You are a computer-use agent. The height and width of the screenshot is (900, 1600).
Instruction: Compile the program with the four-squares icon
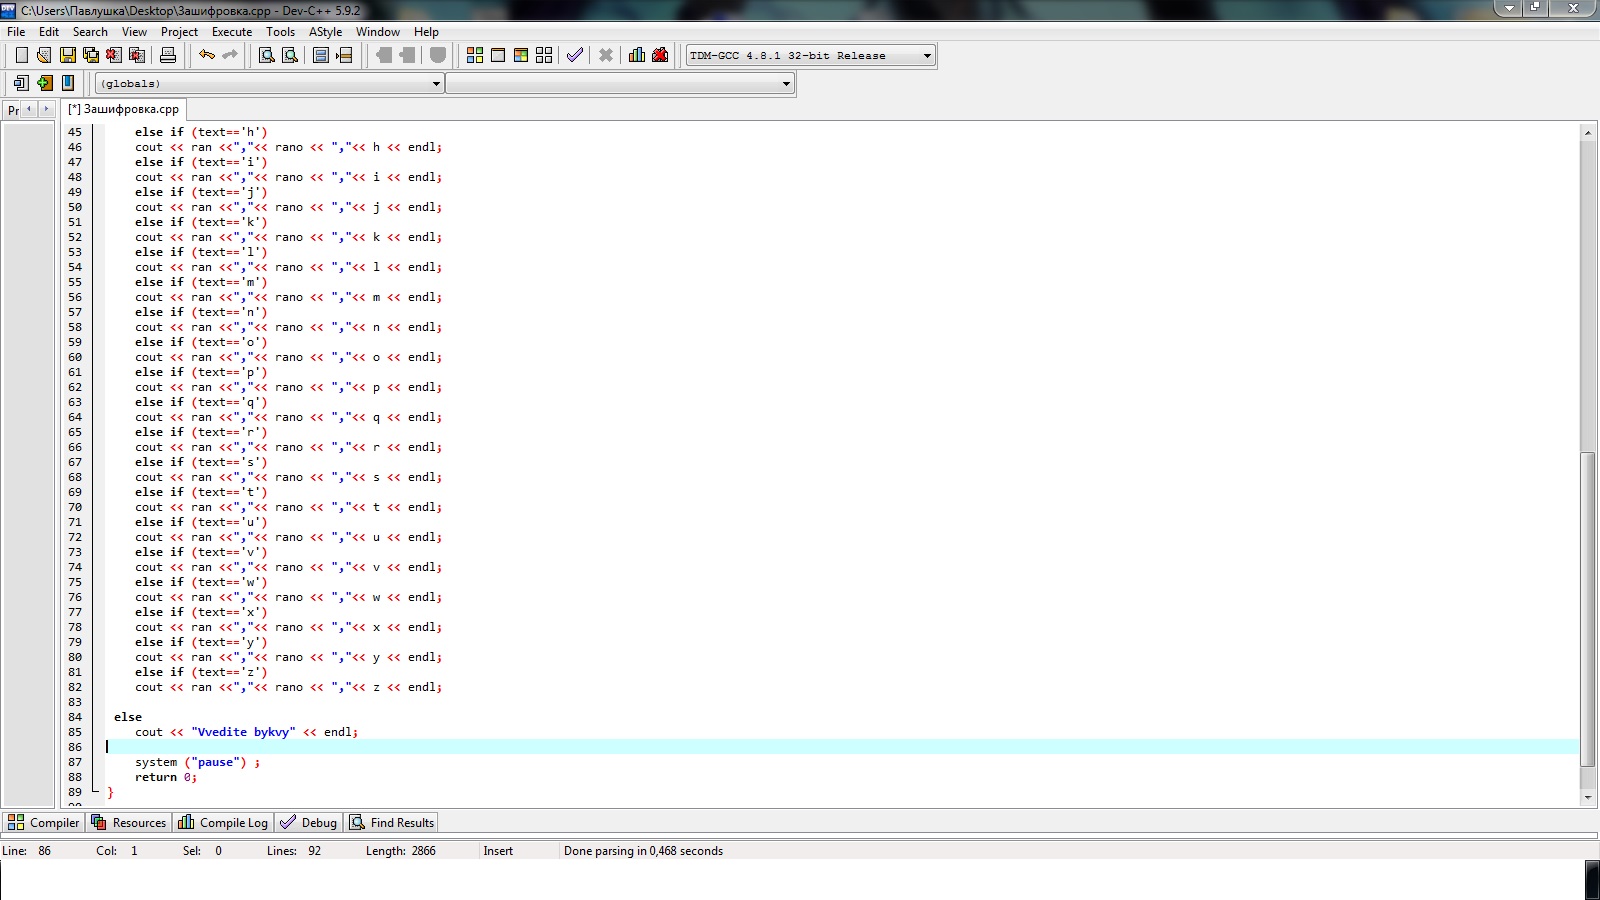pos(475,55)
